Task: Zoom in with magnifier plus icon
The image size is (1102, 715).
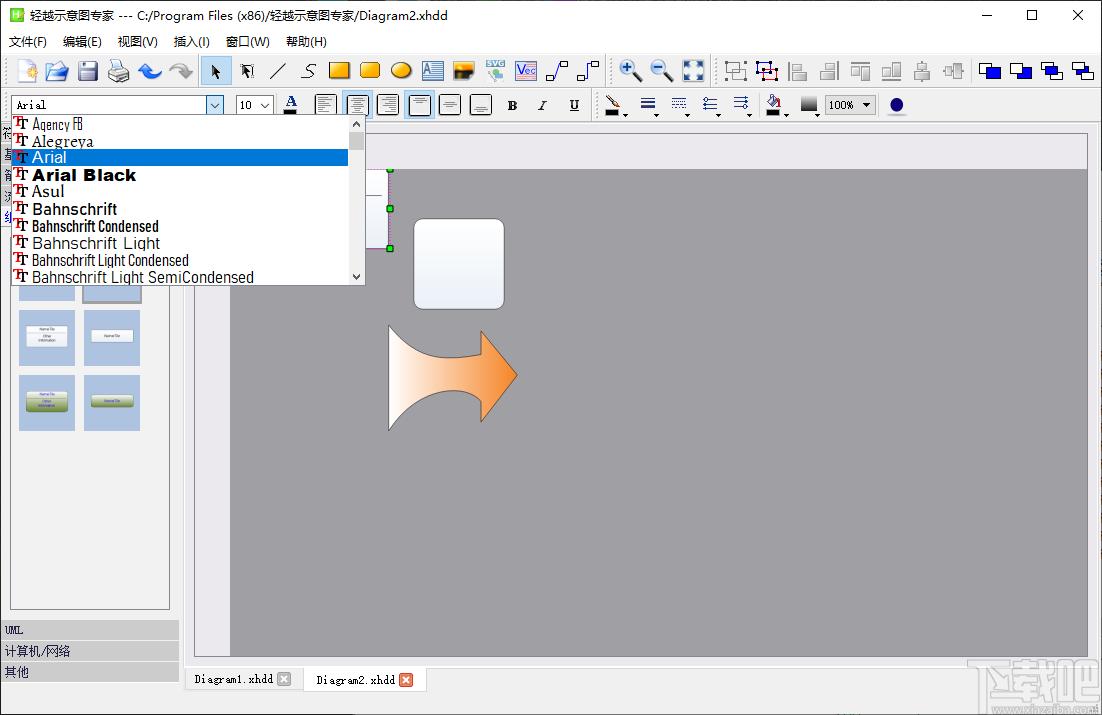Action: click(x=630, y=71)
